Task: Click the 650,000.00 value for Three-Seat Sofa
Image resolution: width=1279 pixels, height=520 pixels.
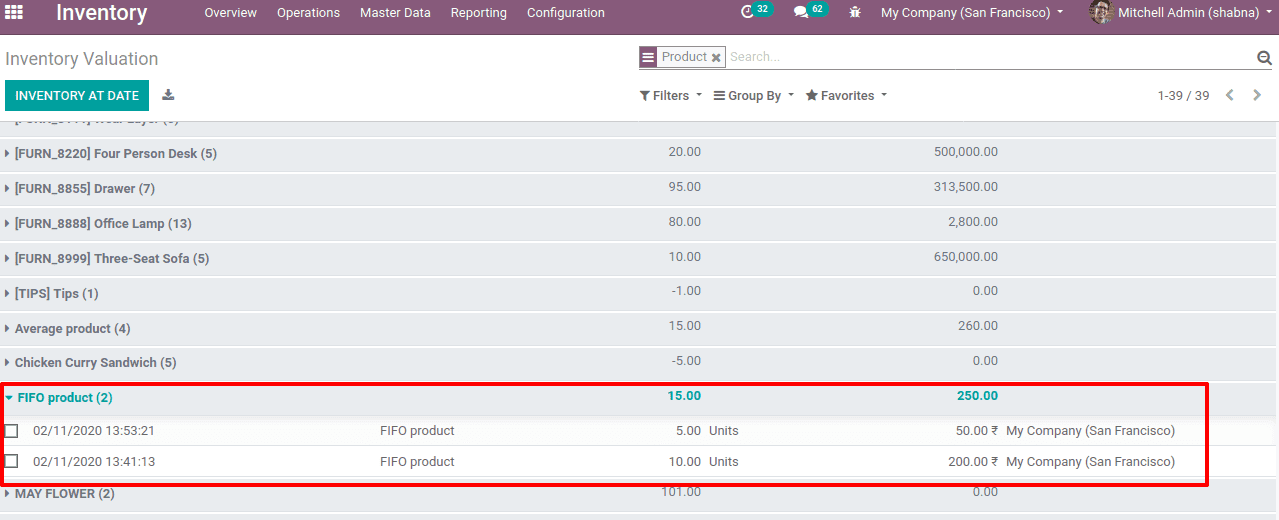Action: coord(966,257)
